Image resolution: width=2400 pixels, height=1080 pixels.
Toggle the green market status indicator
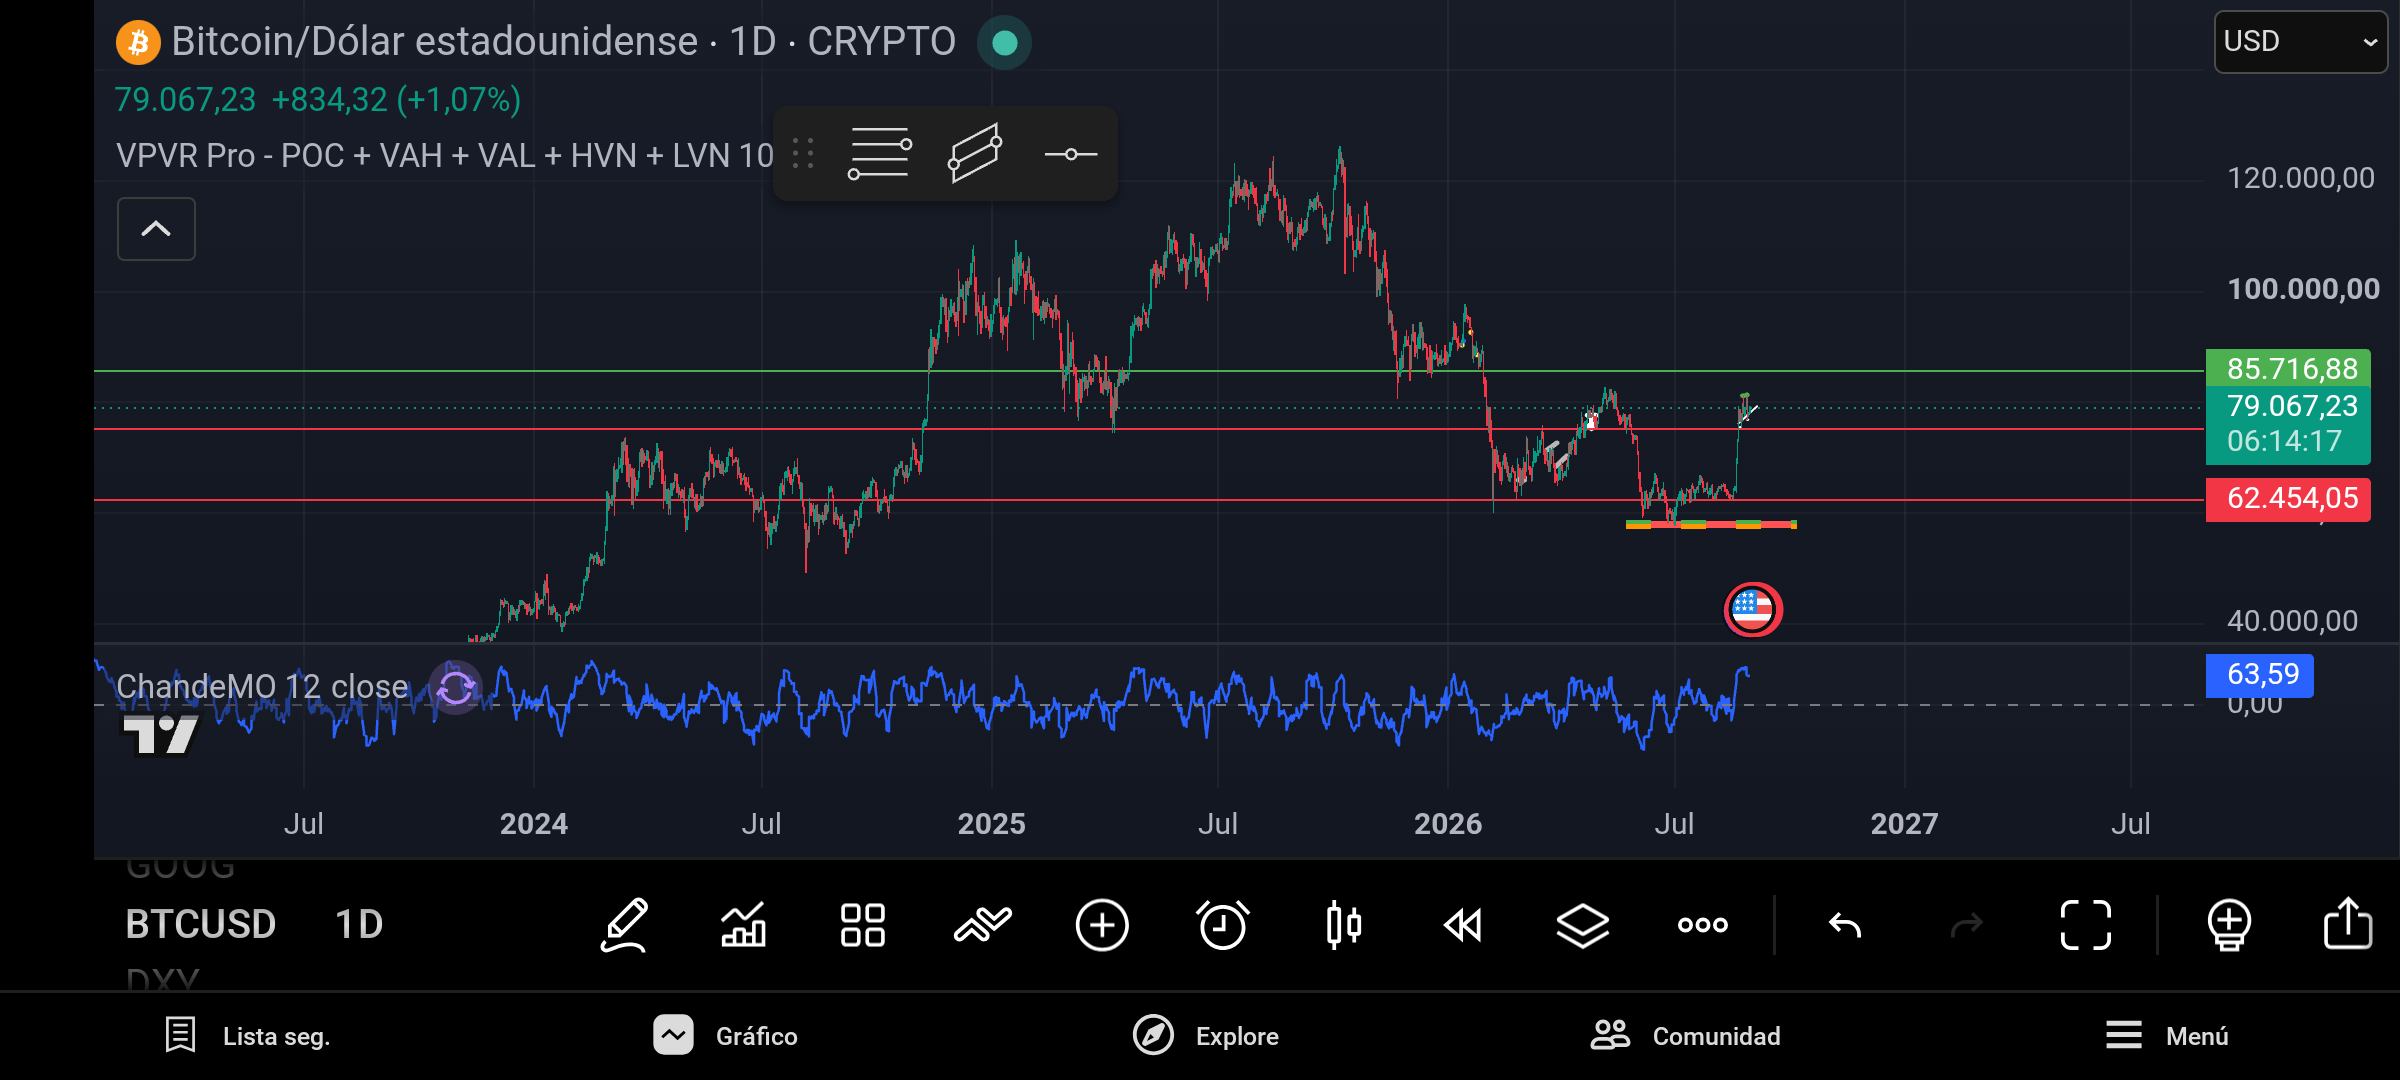coord(1004,43)
